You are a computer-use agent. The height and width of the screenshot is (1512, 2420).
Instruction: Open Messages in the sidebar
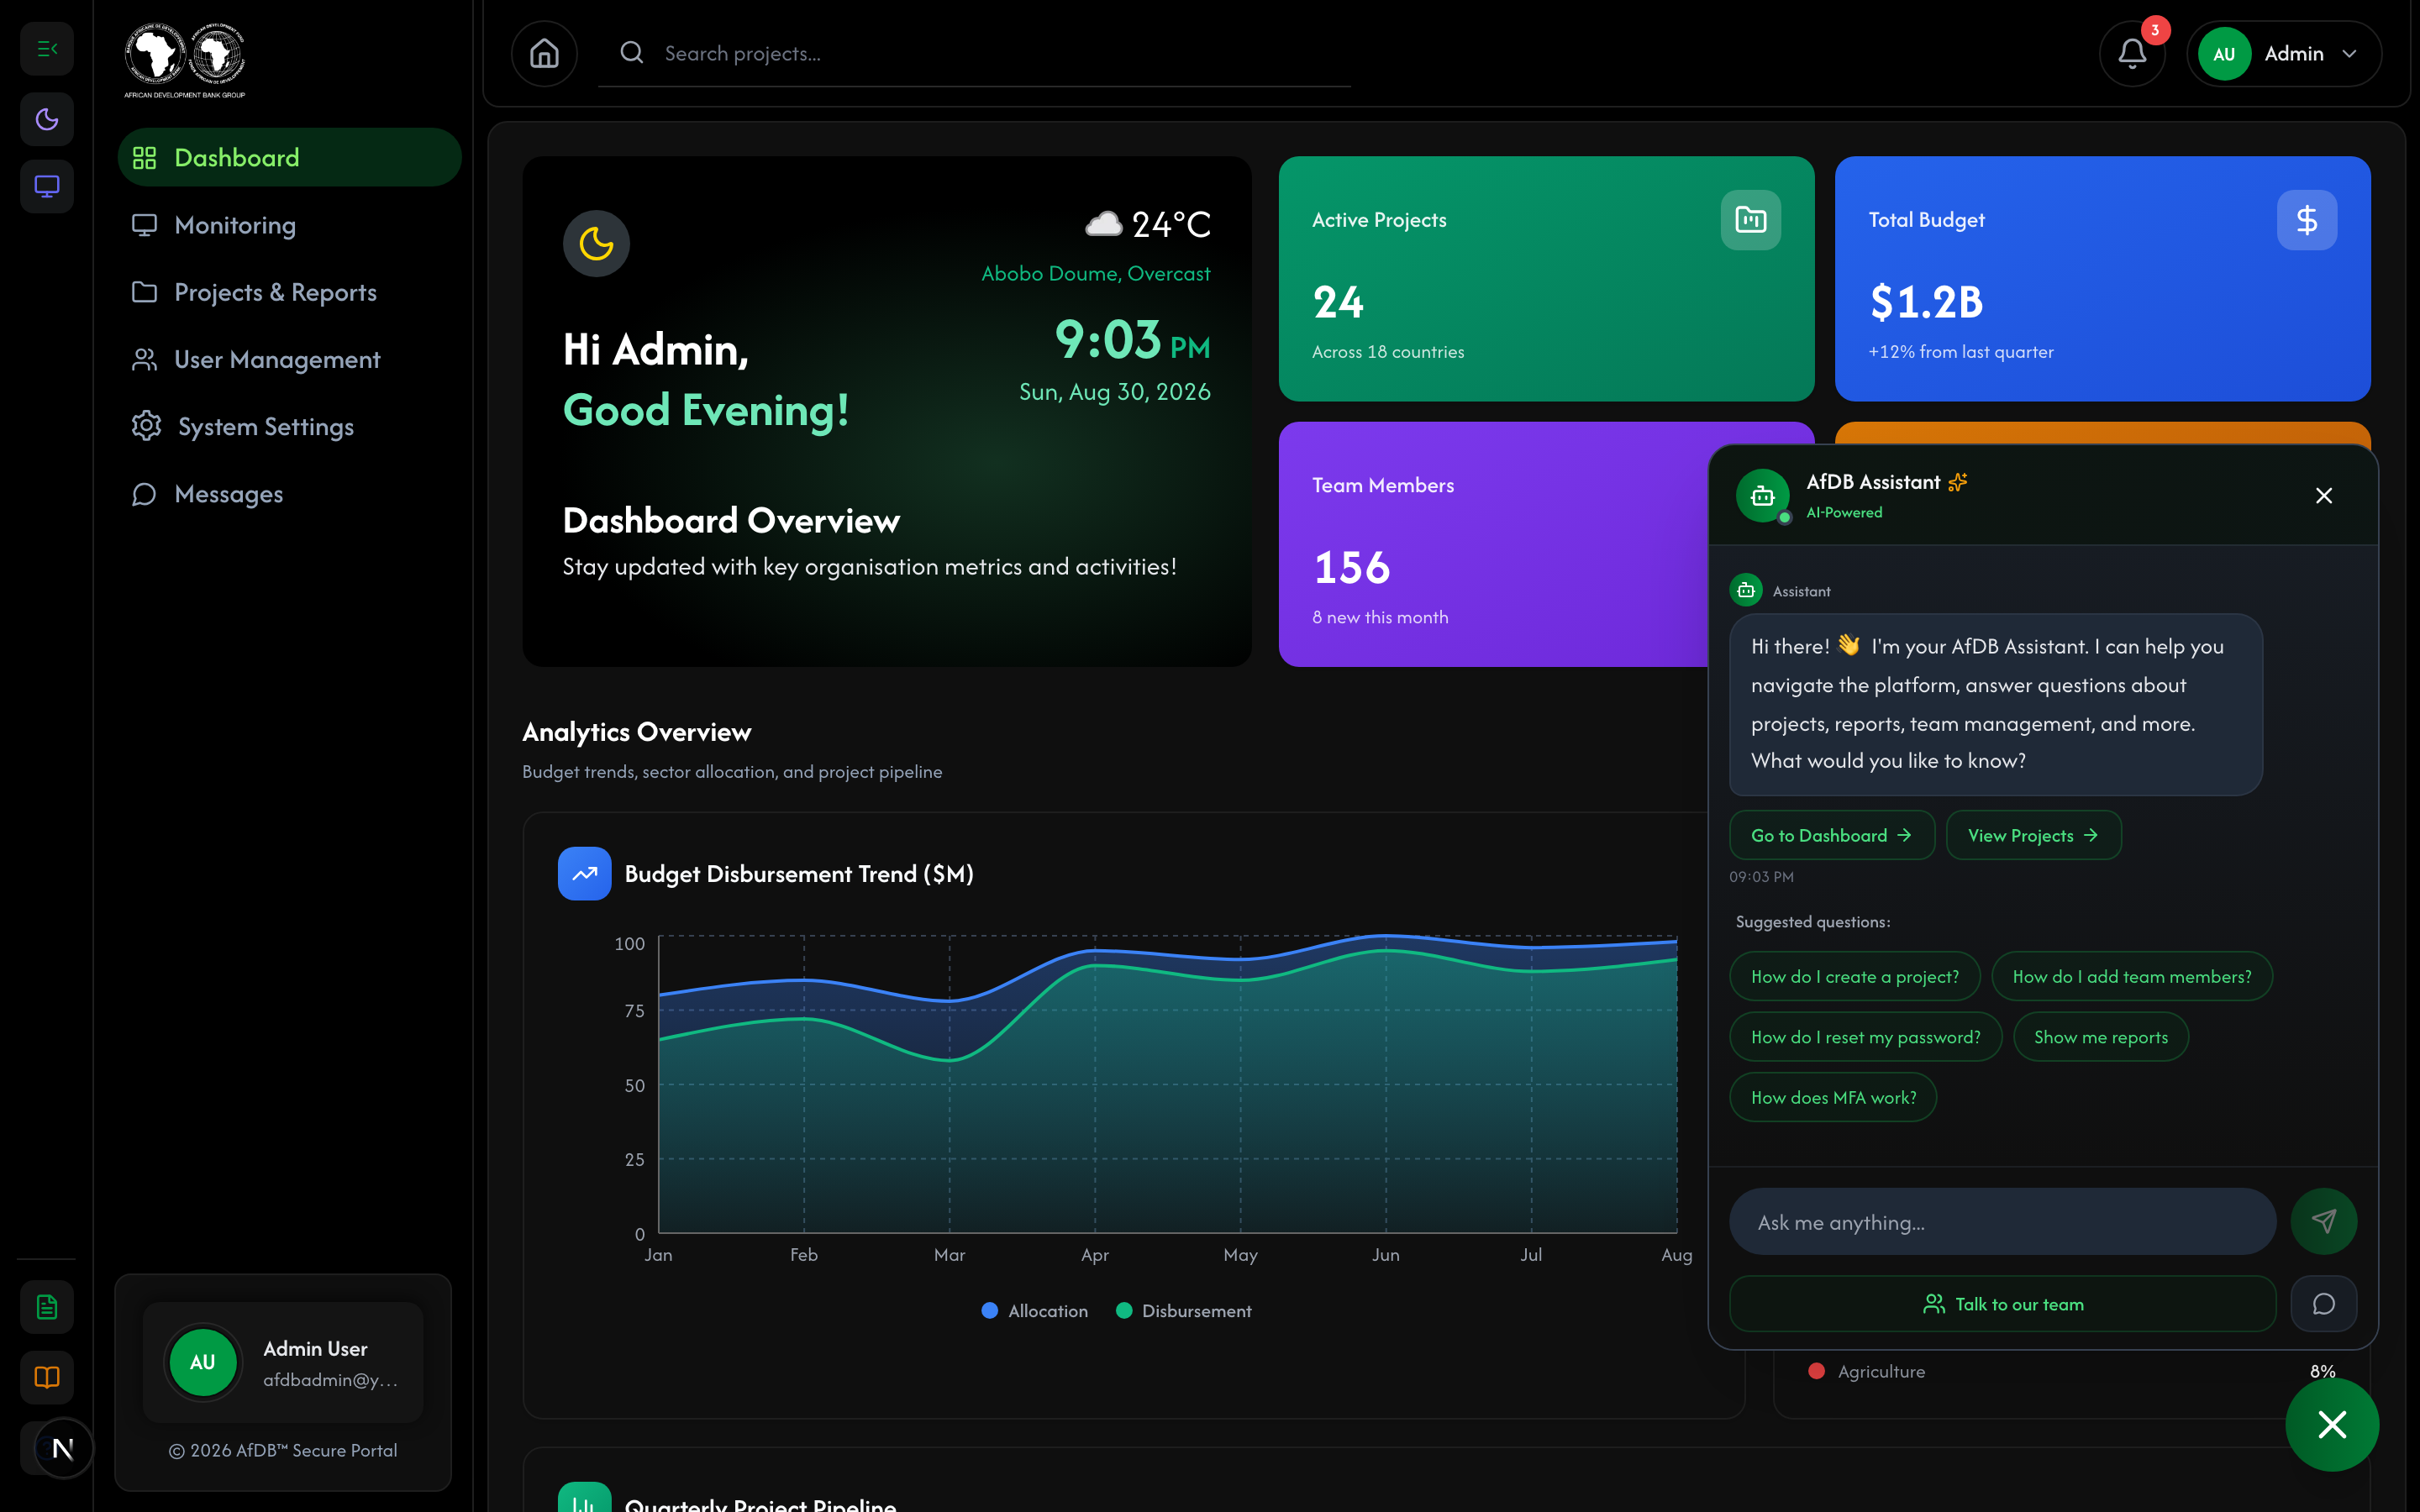(x=289, y=494)
